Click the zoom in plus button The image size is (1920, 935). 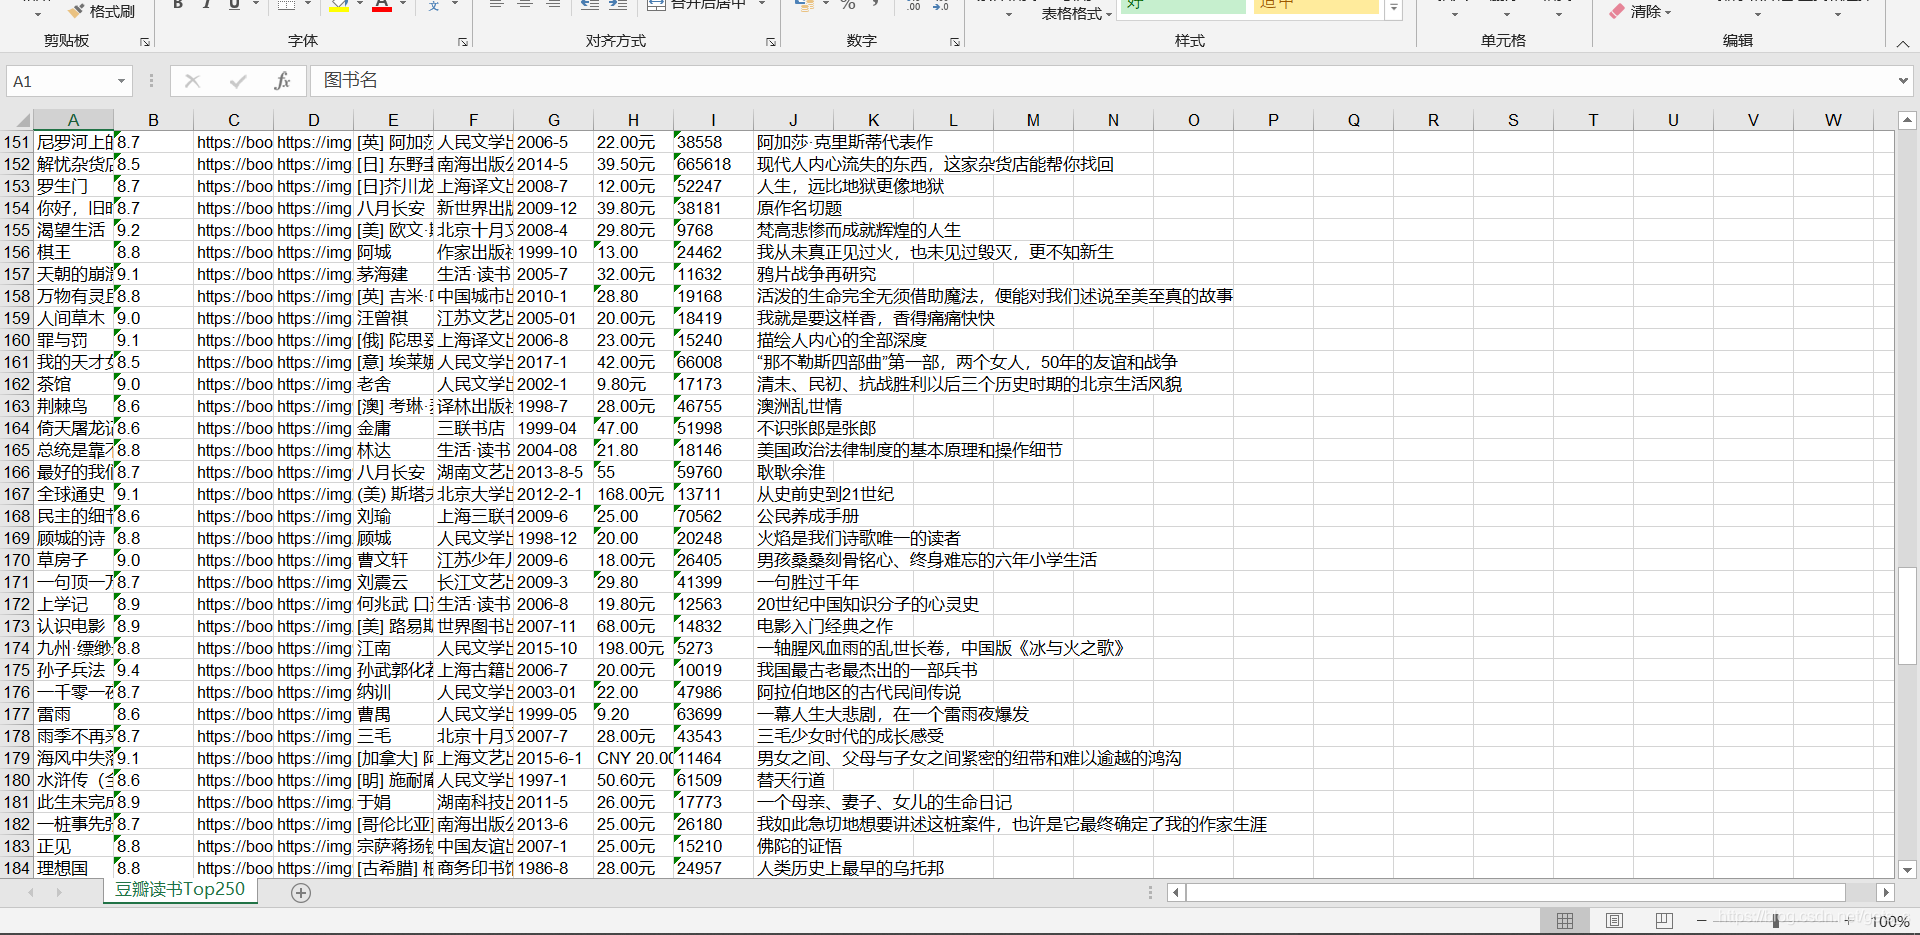(x=1848, y=920)
